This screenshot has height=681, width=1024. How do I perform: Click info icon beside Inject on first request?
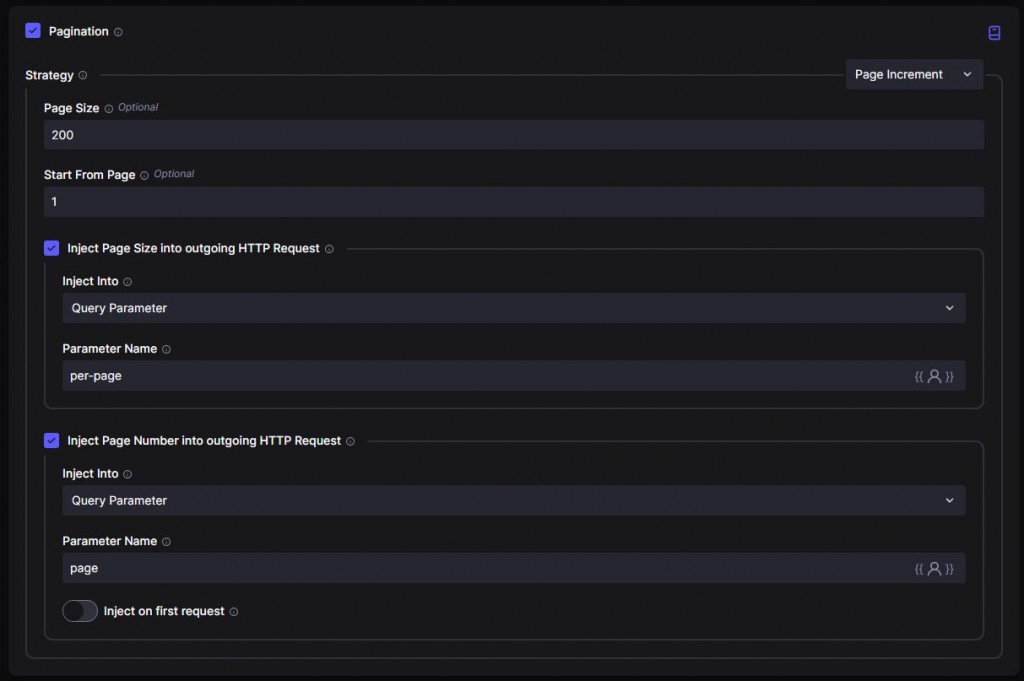tap(234, 612)
